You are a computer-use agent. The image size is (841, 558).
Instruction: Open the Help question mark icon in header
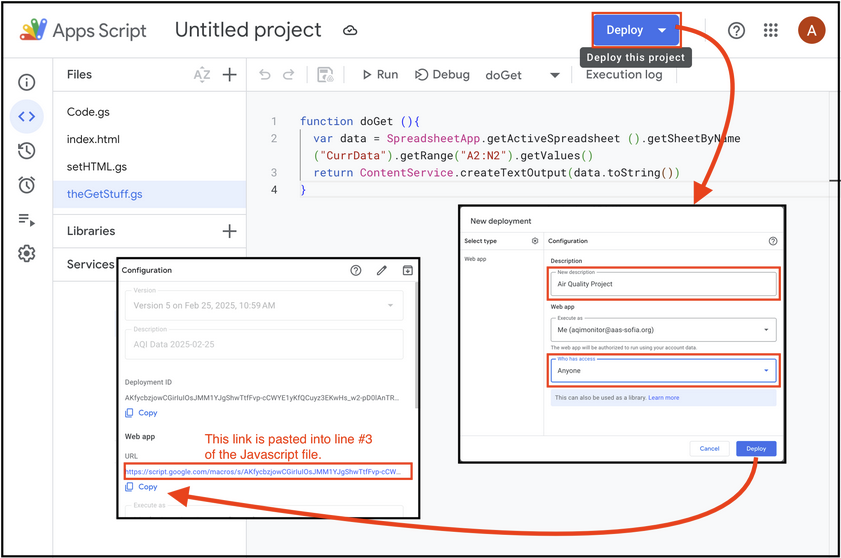click(736, 31)
